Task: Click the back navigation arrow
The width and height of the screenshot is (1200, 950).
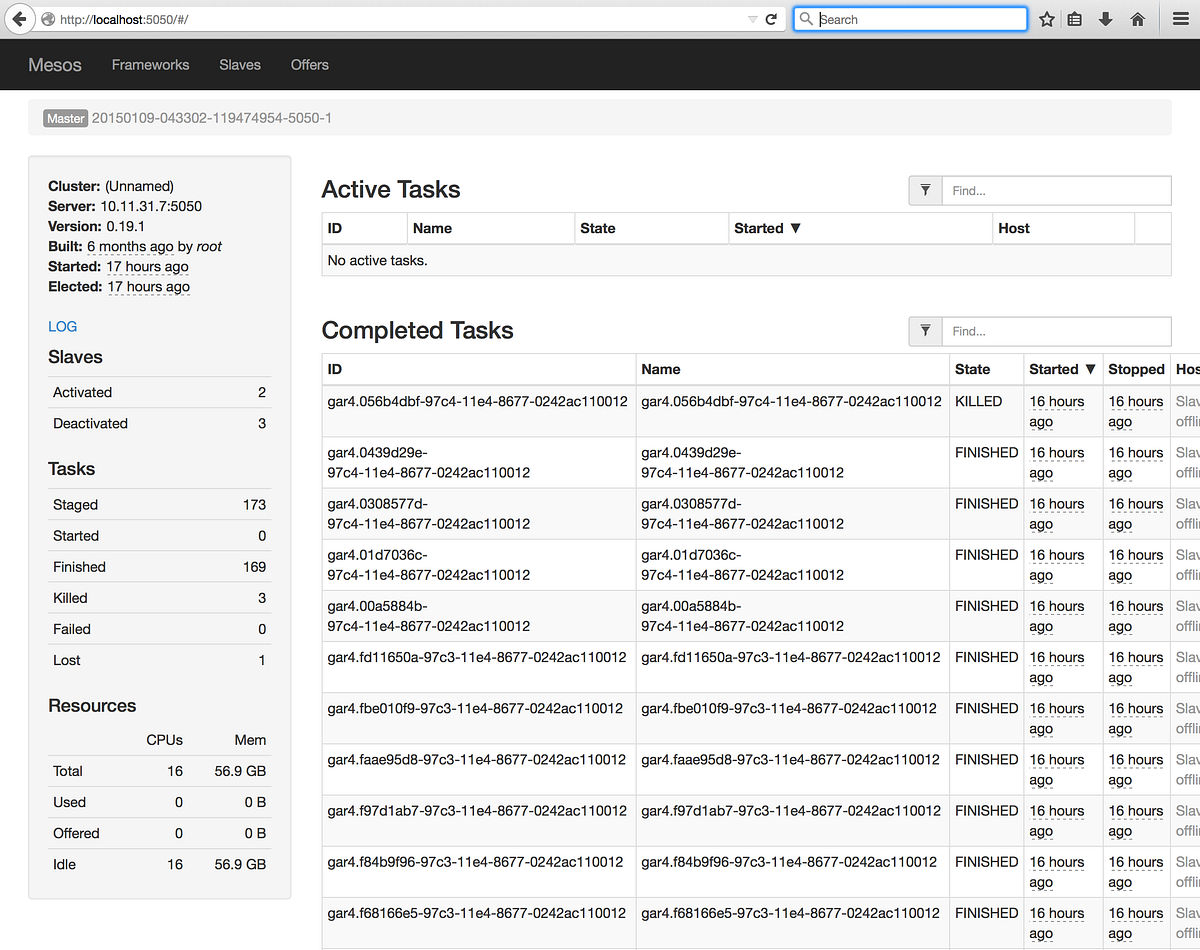Action: click(18, 18)
